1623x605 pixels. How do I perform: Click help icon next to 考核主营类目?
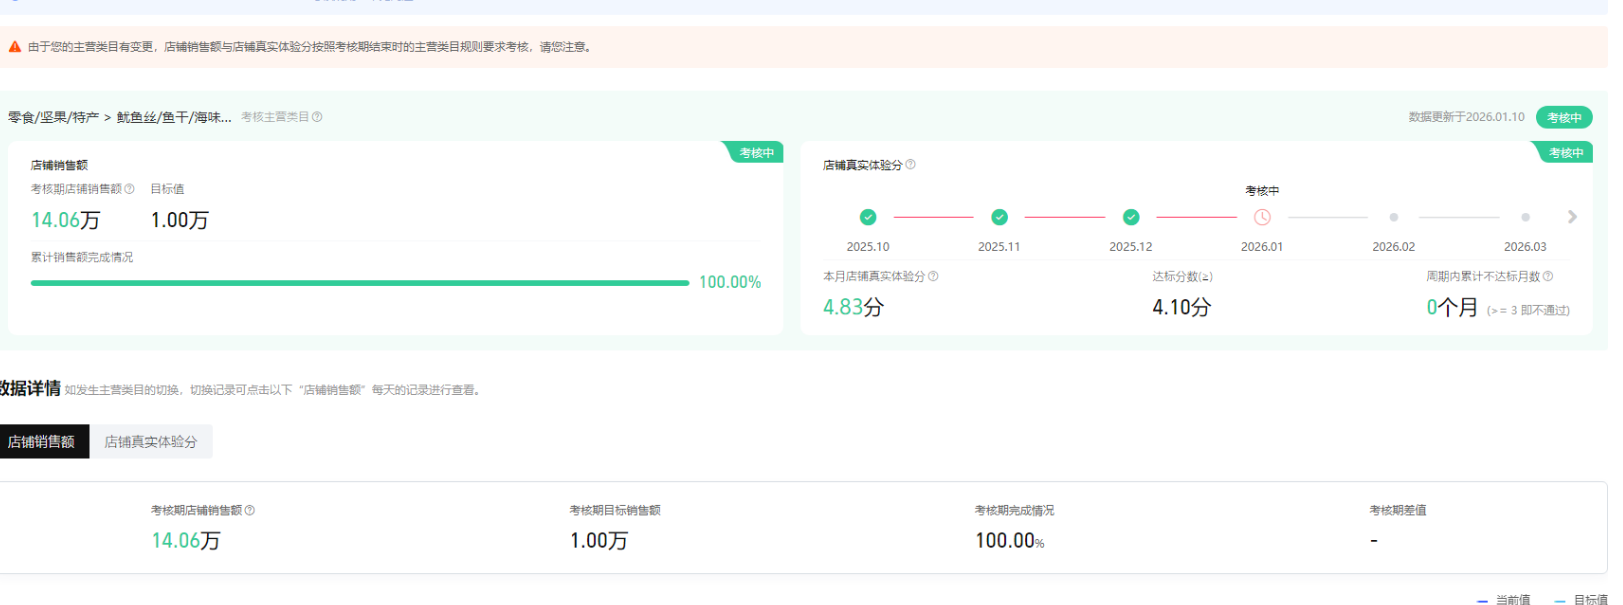click(317, 117)
